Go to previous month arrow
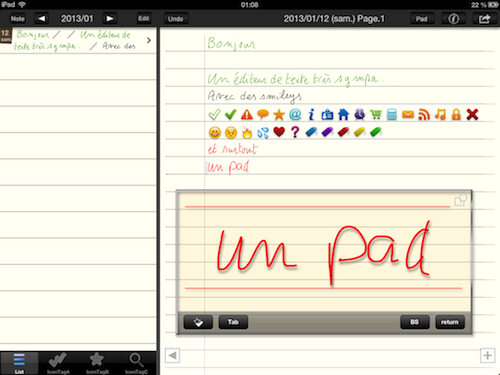The image size is (500, 375). point(42,19)
